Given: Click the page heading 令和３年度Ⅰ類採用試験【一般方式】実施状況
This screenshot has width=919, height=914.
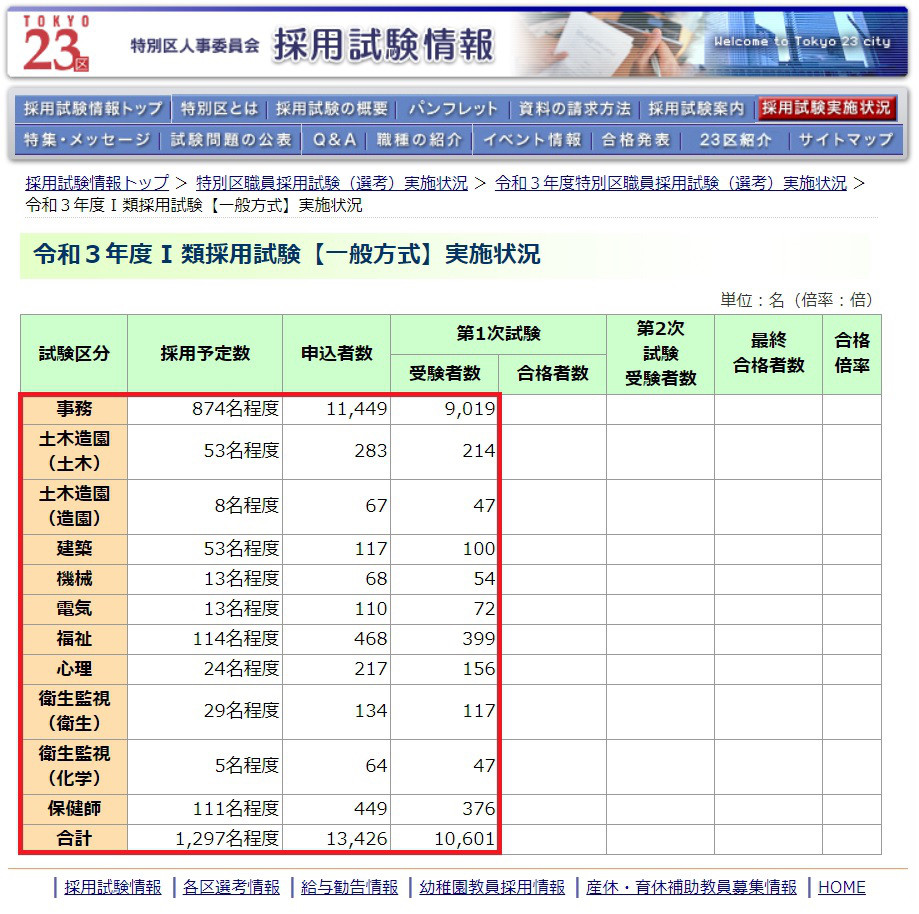Looking at the screenshot, I should [x=287, y=254].
